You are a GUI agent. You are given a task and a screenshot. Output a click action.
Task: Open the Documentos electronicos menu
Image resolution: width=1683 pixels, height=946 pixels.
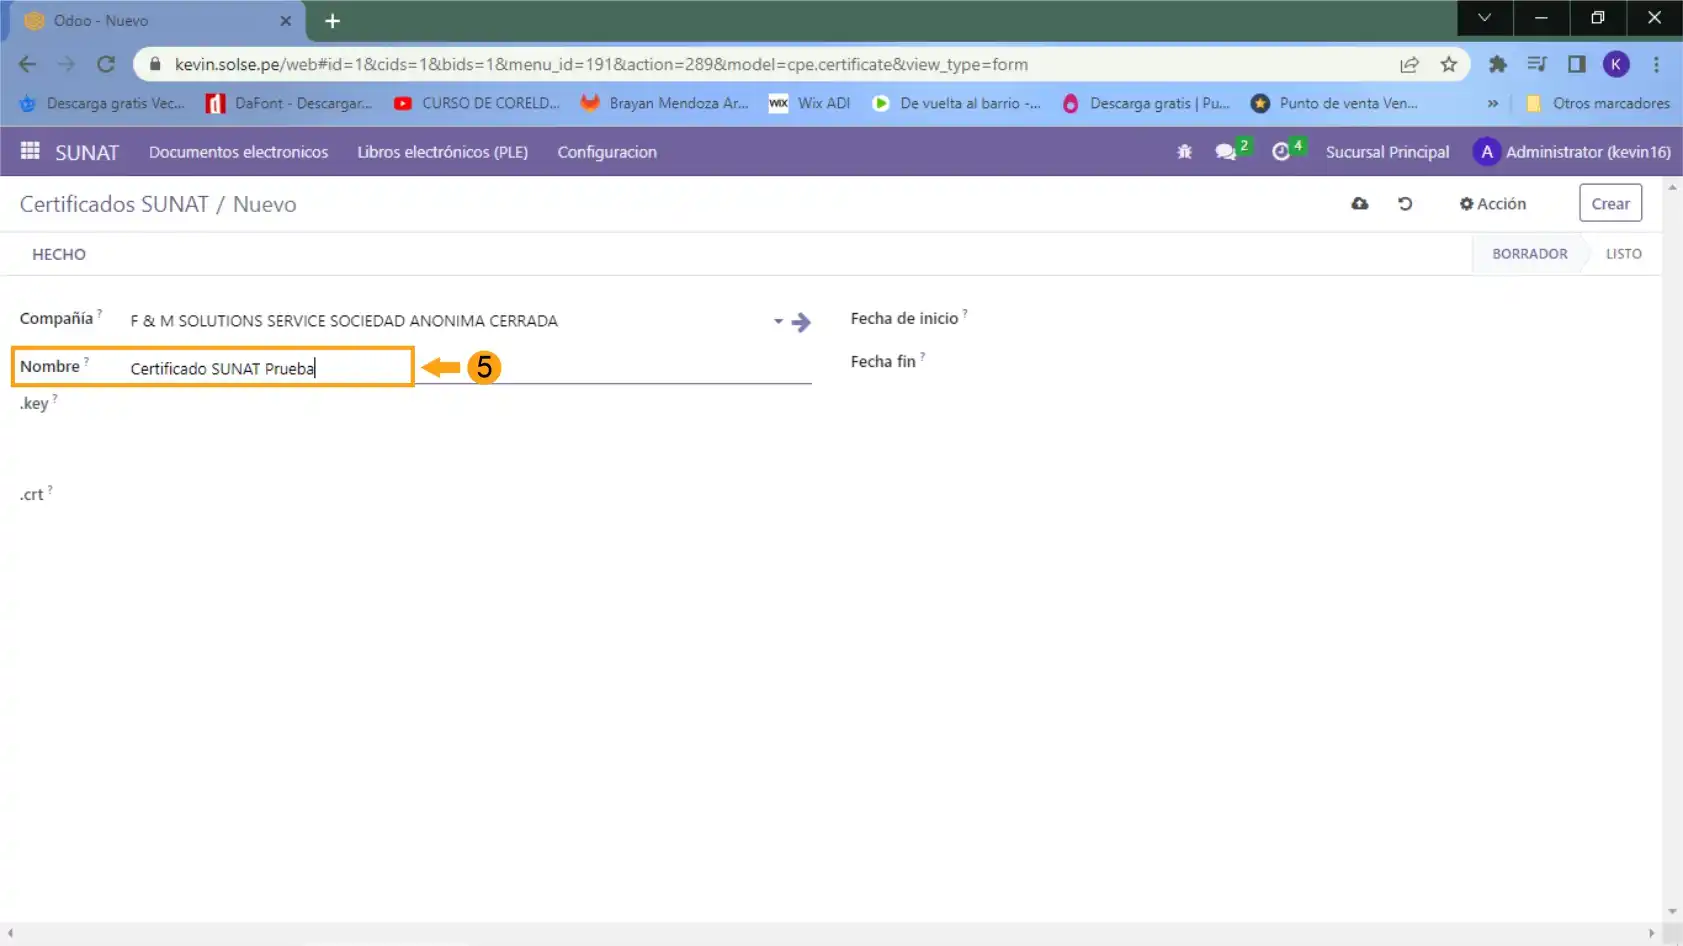coord(238,152)
